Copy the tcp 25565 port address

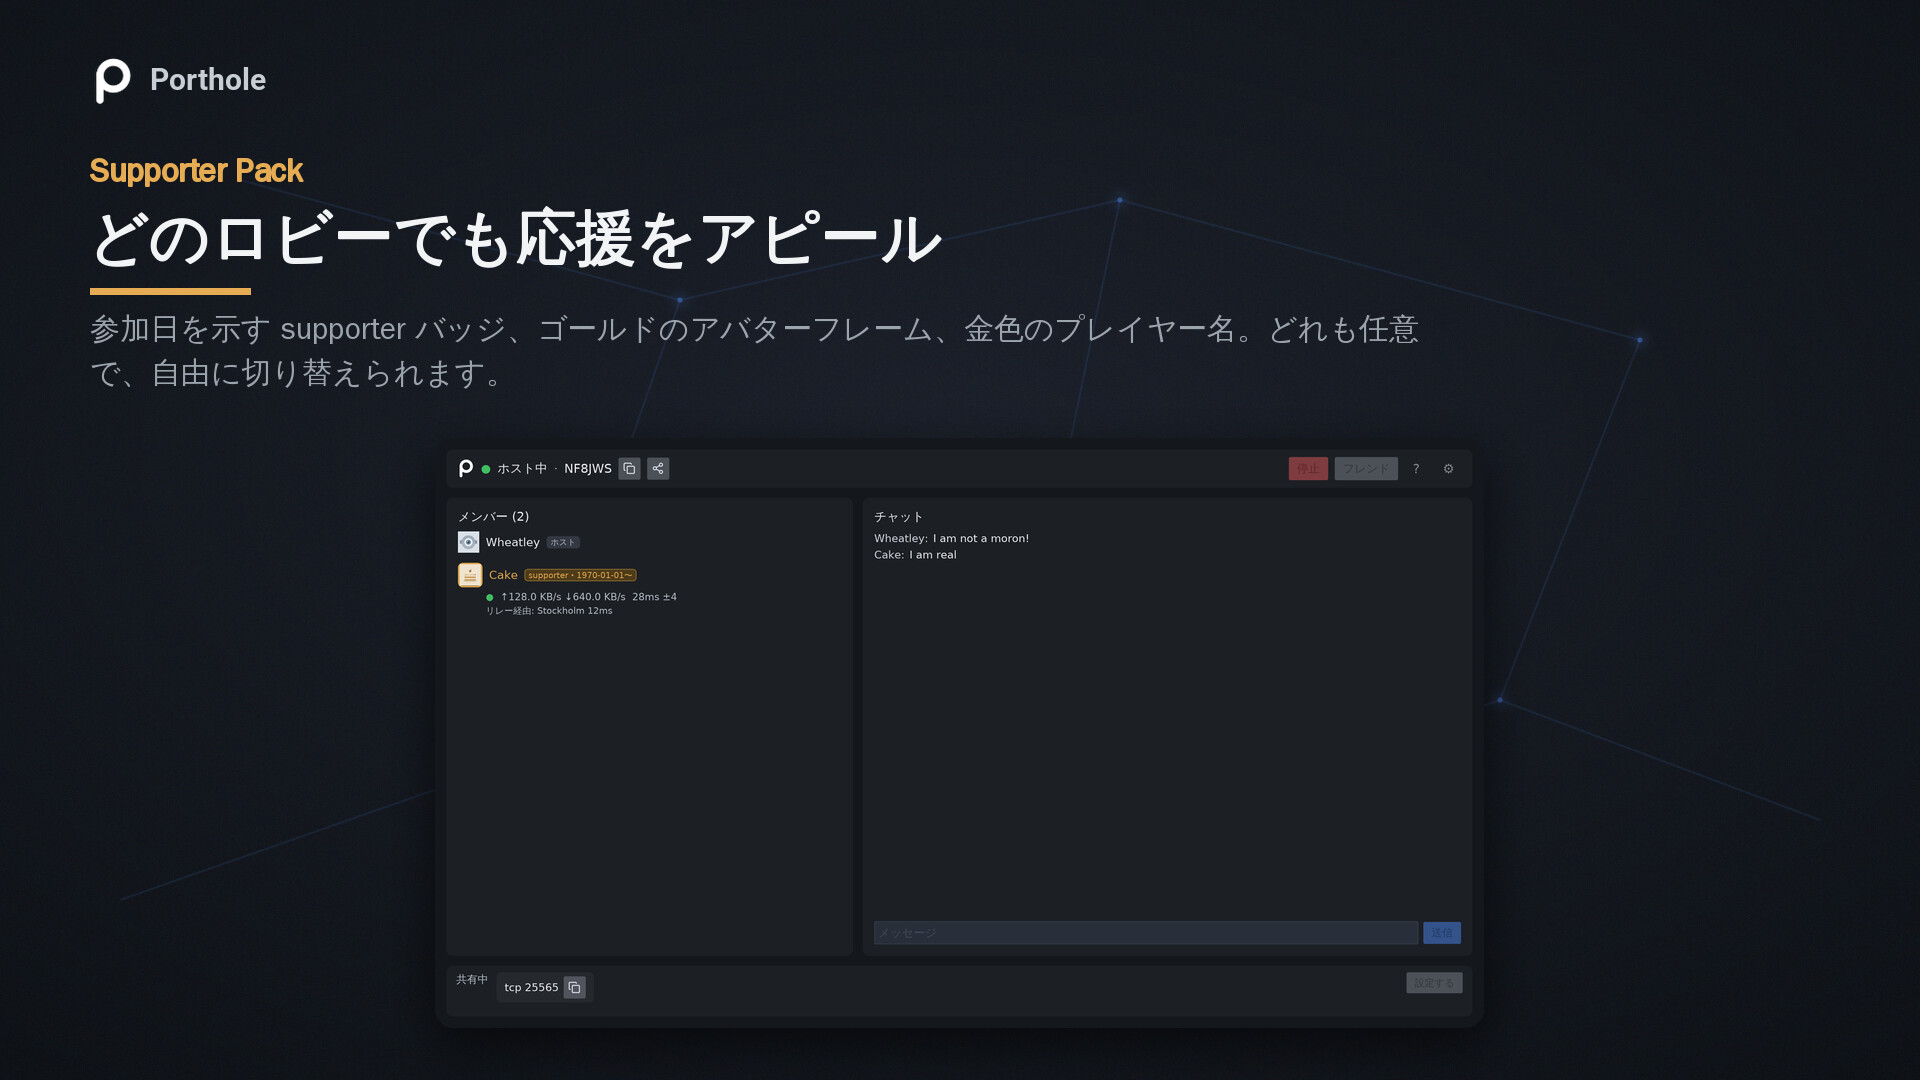(x=574, y=987)
